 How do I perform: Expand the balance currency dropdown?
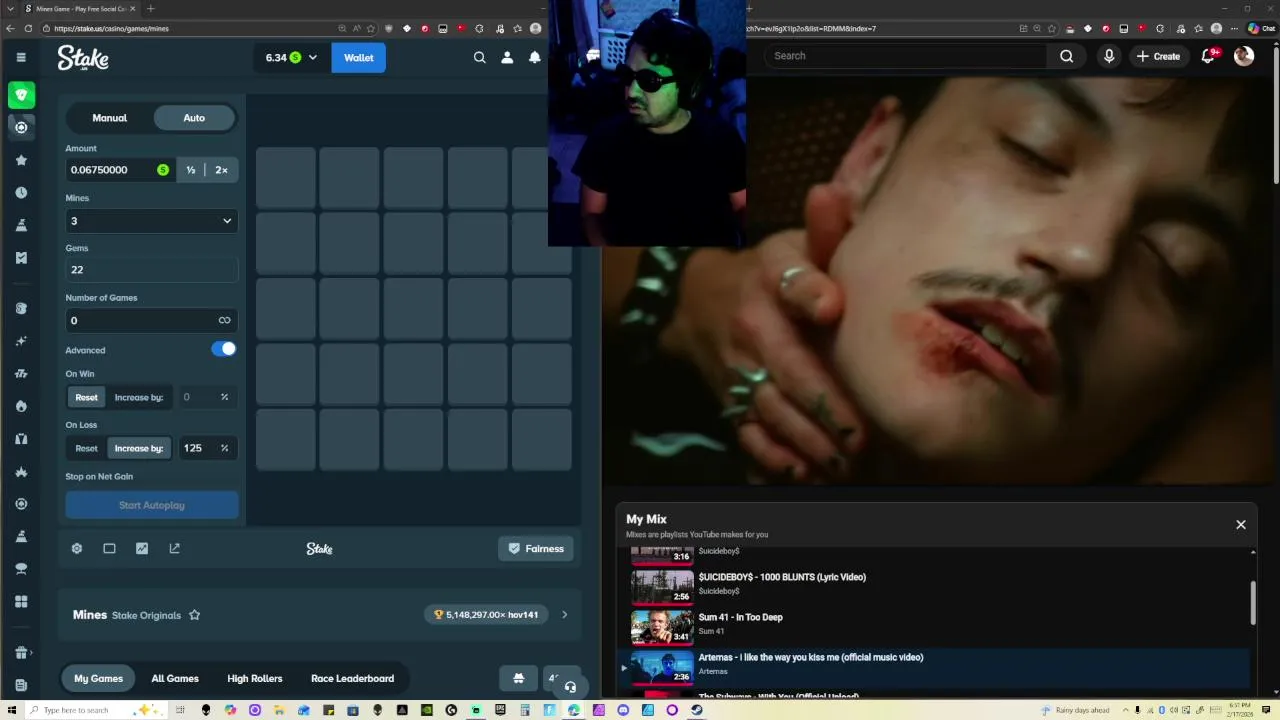pyautogui.click(x=312, y=58)
